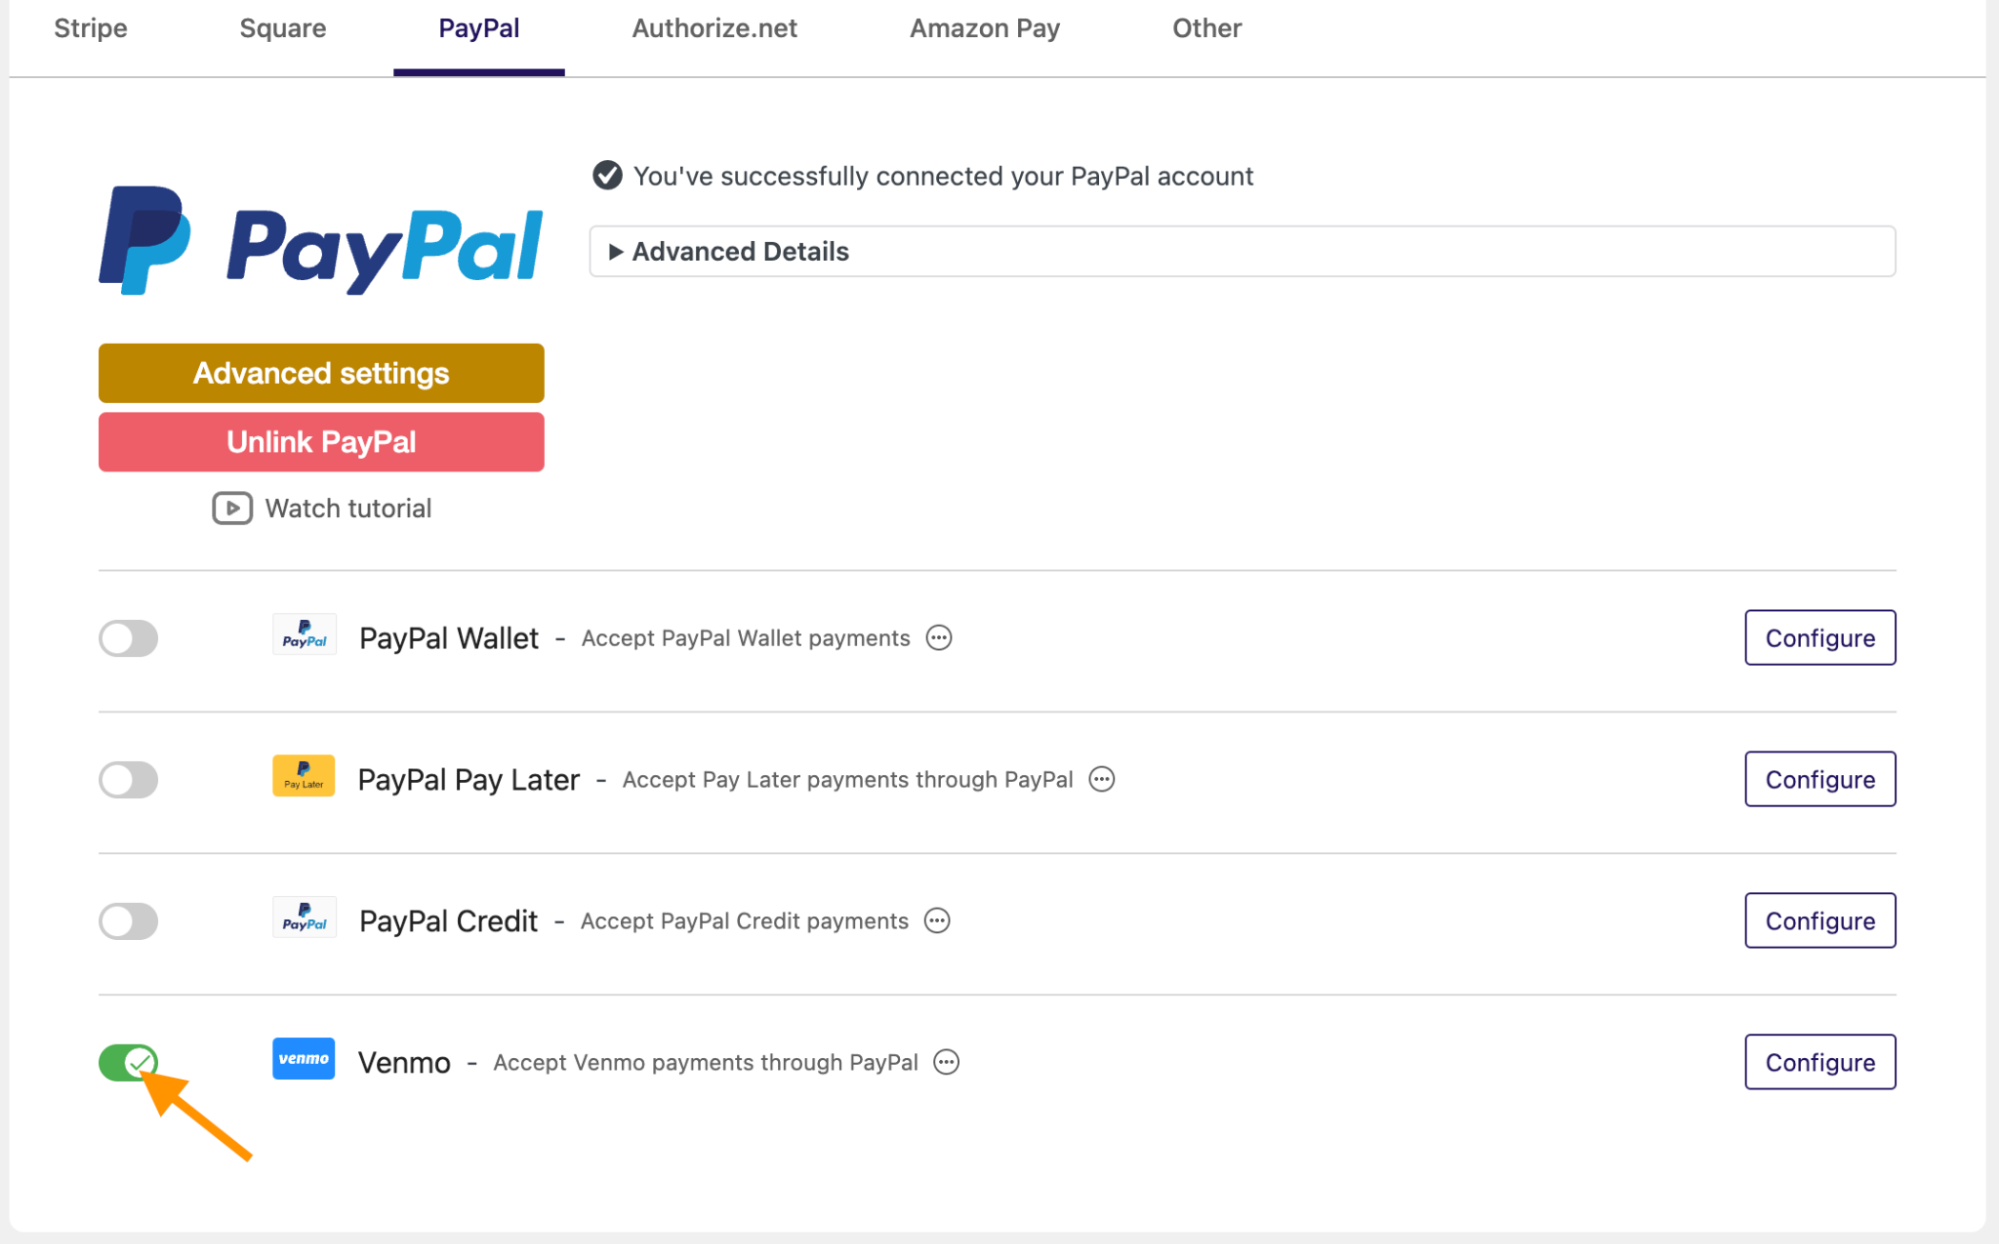The height and width of the screenshot is (1244, 1999).
Task: Click the Pay Later info ellipsis icon
Action: 1102,779
